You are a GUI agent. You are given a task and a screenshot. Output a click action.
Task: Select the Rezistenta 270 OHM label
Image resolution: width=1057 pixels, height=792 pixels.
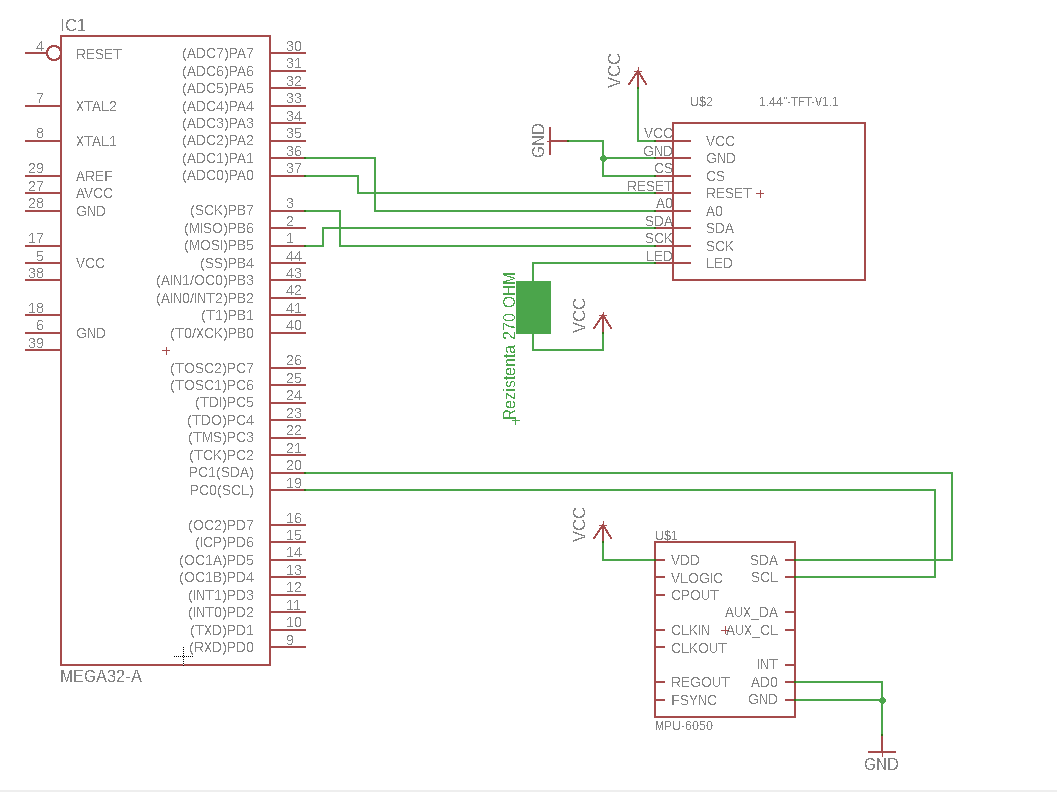coord(510,346)
